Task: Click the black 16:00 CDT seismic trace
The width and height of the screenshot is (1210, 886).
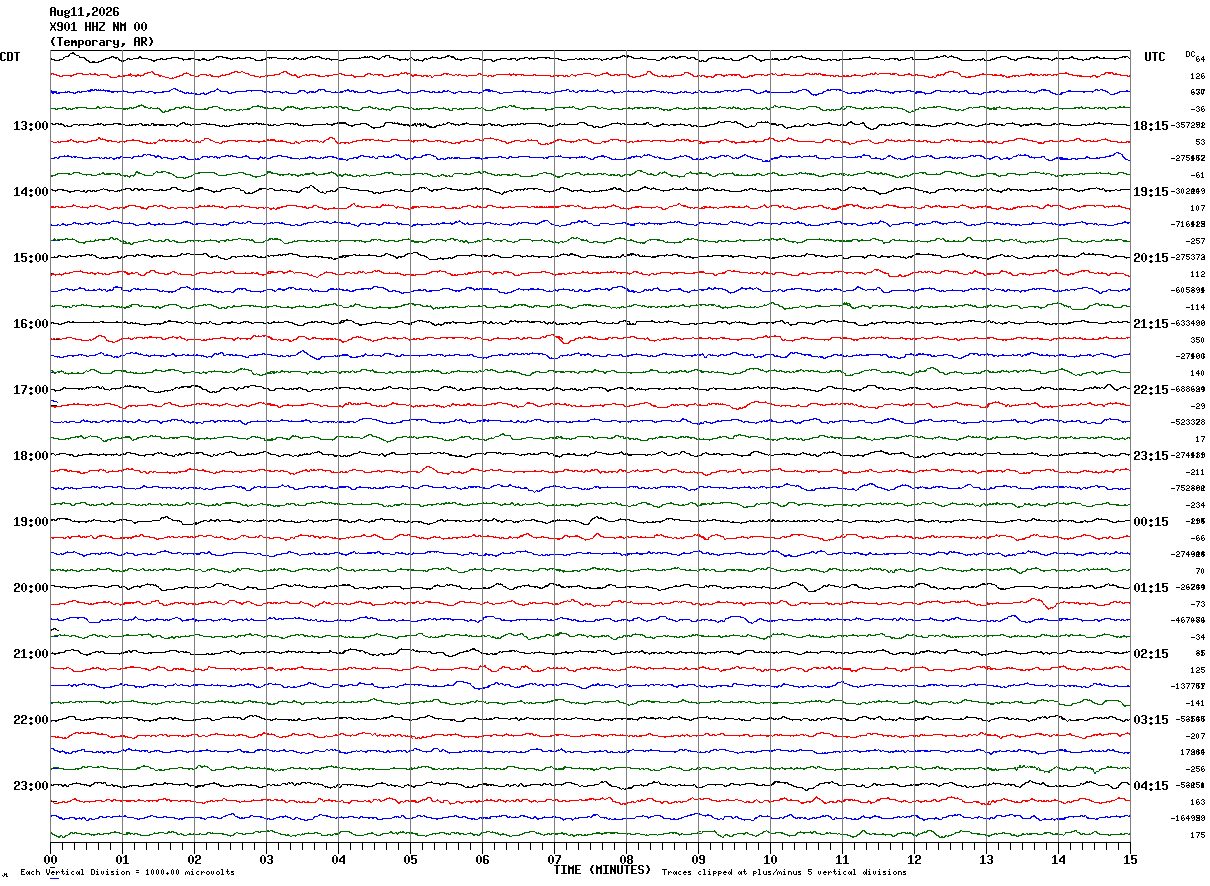Action: click(590, 323)
